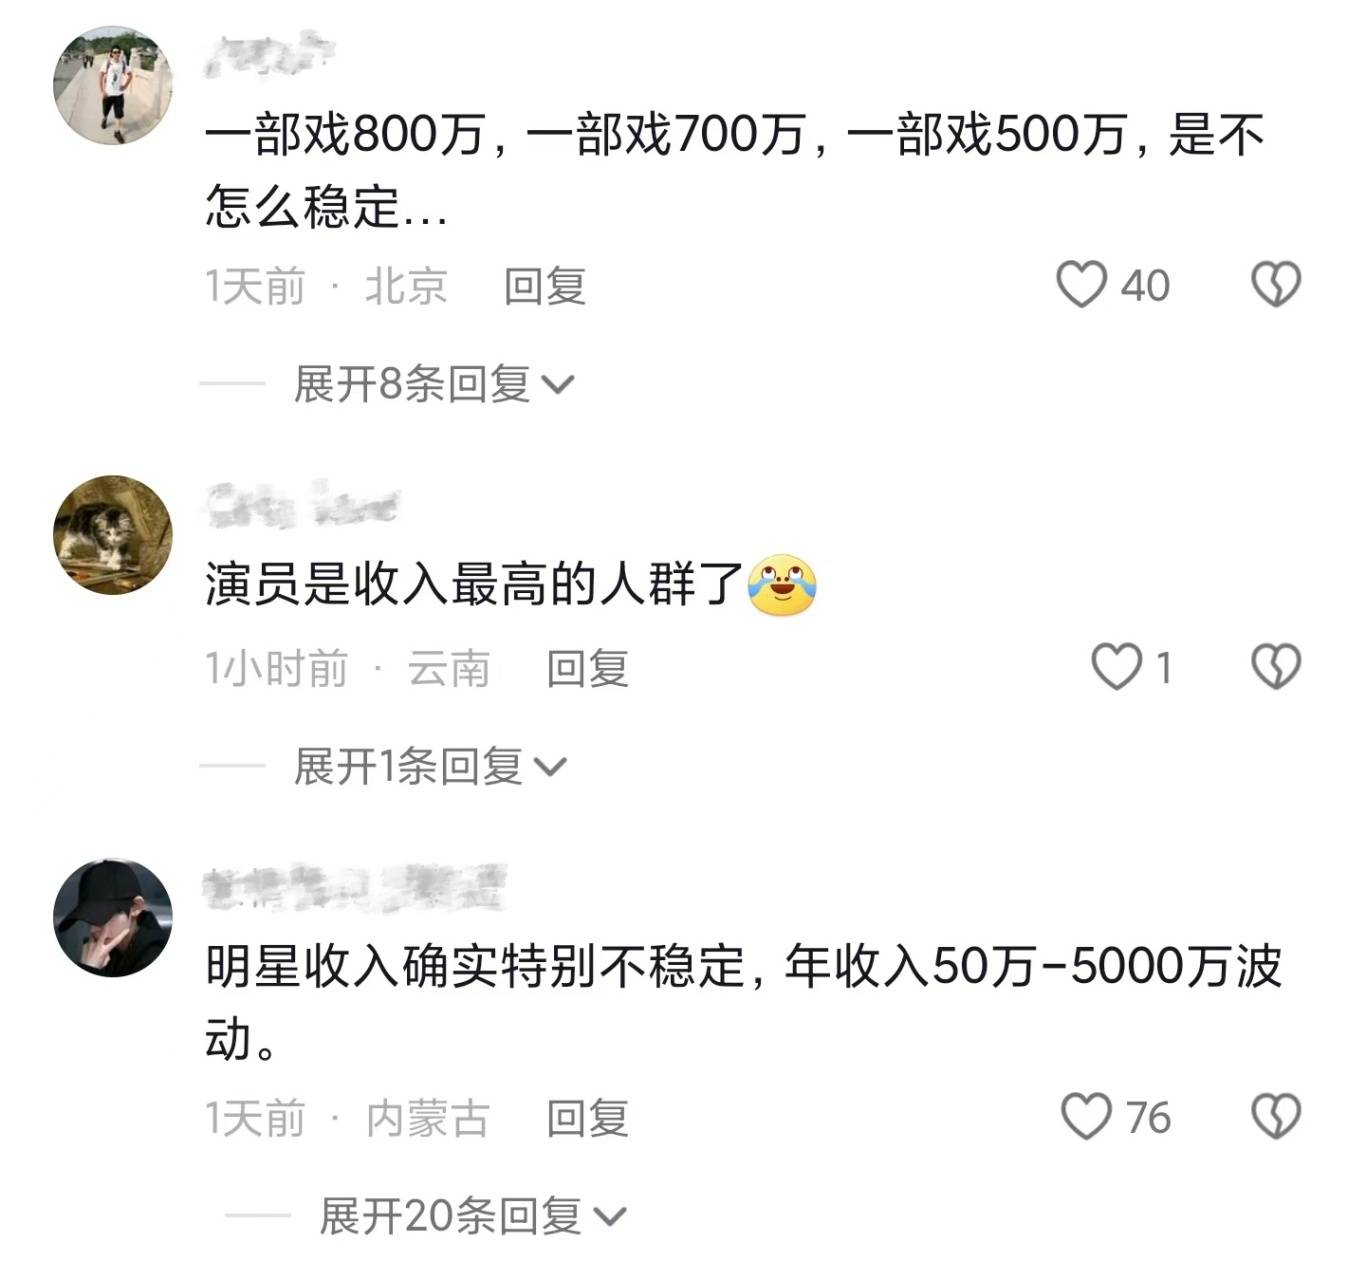Expand the 1 reply (展开1条回复)
1366x1279 pixels.
pos(430,767)
